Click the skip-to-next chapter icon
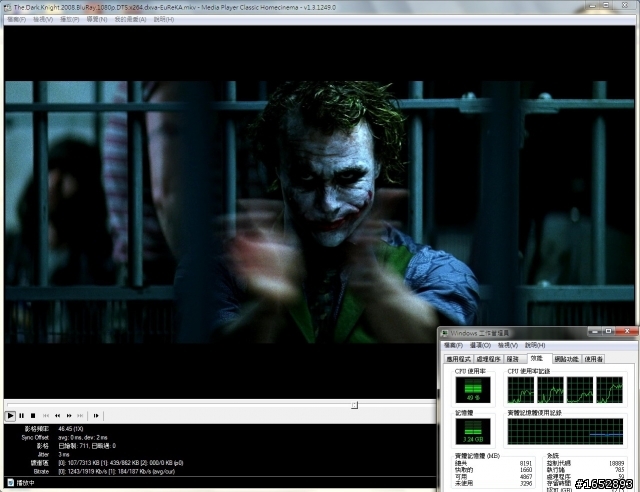Screen dimensions: 640x492 80,416
